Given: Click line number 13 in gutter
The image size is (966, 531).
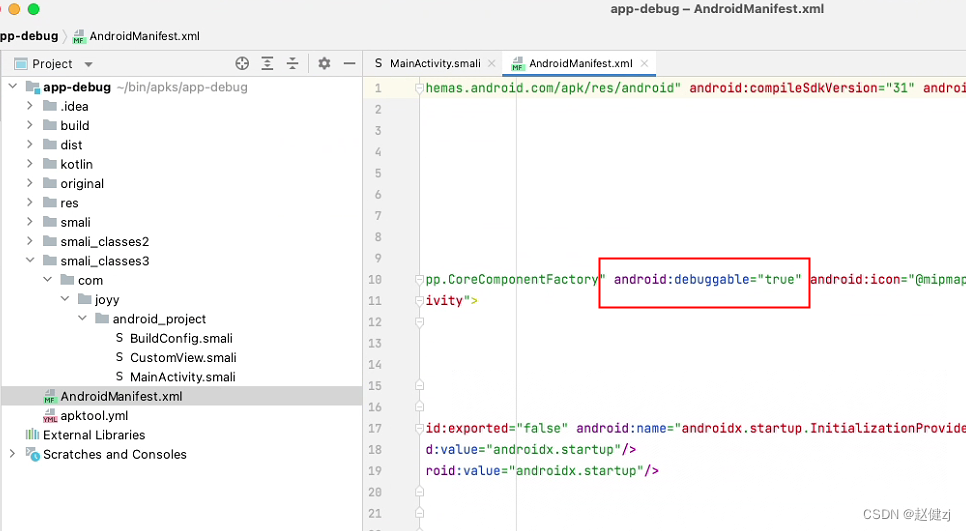Looking at the screenshot, I should point(375,343).
